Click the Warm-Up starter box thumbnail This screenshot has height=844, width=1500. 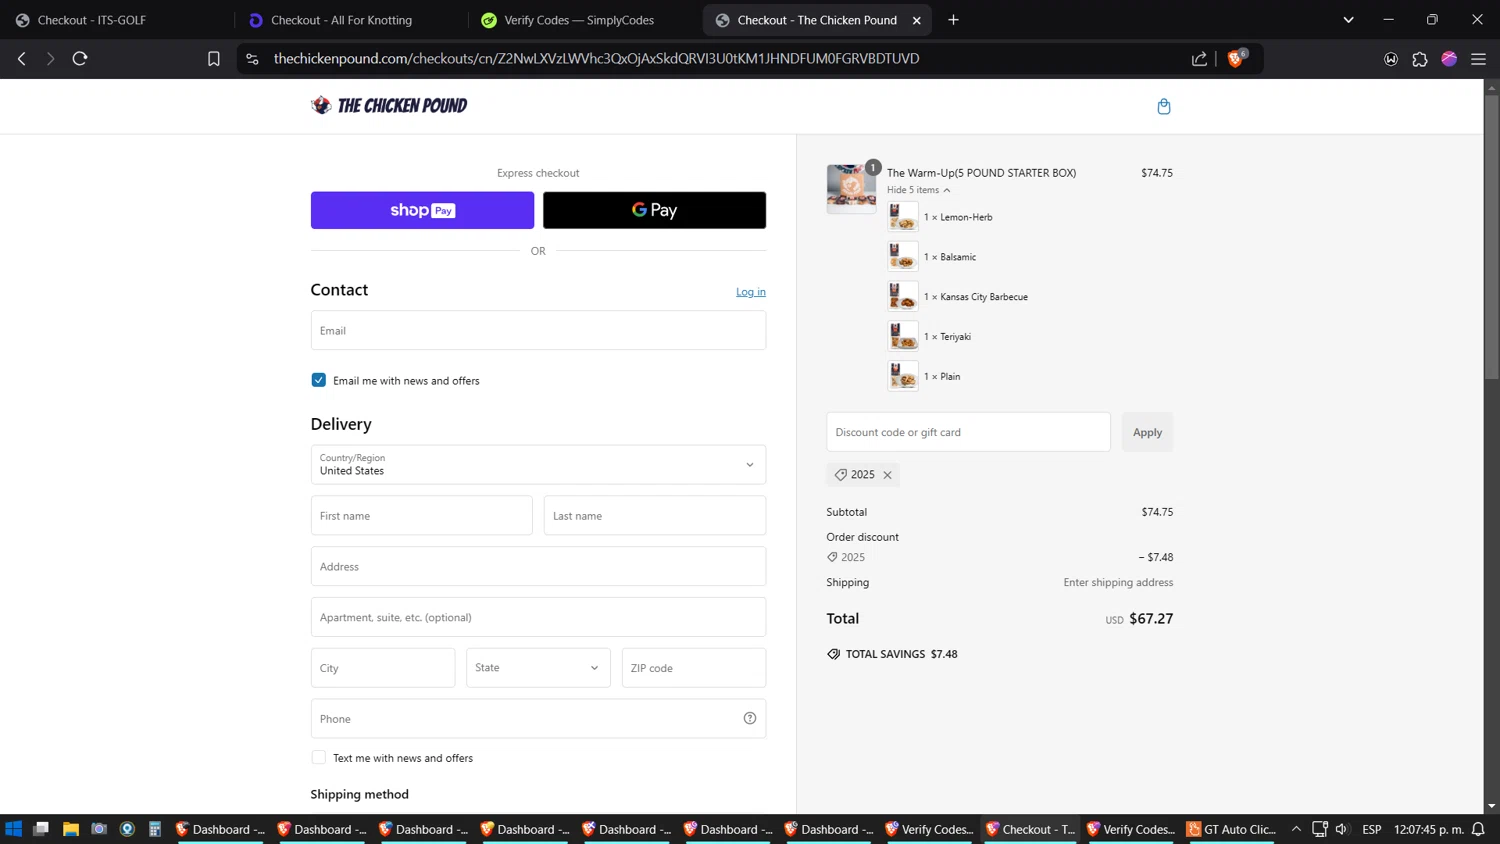point(851,188)
